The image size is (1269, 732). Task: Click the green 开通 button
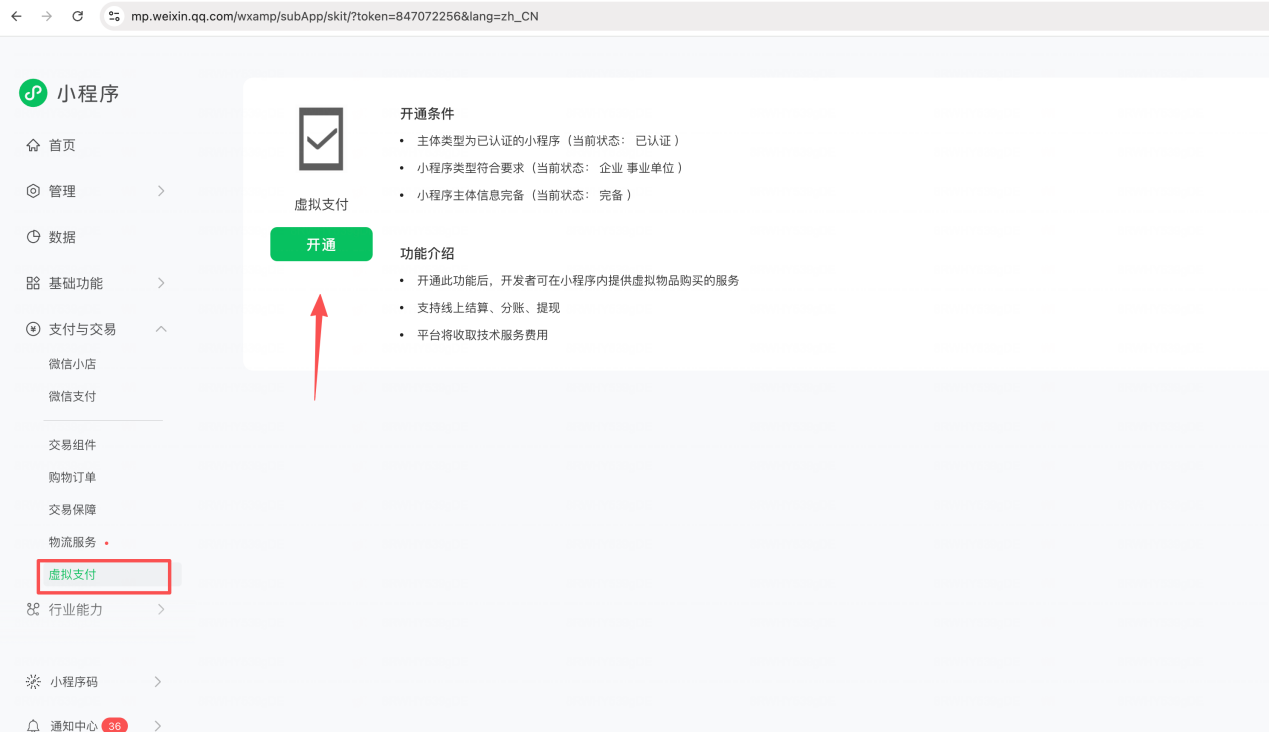click(321, 244)
